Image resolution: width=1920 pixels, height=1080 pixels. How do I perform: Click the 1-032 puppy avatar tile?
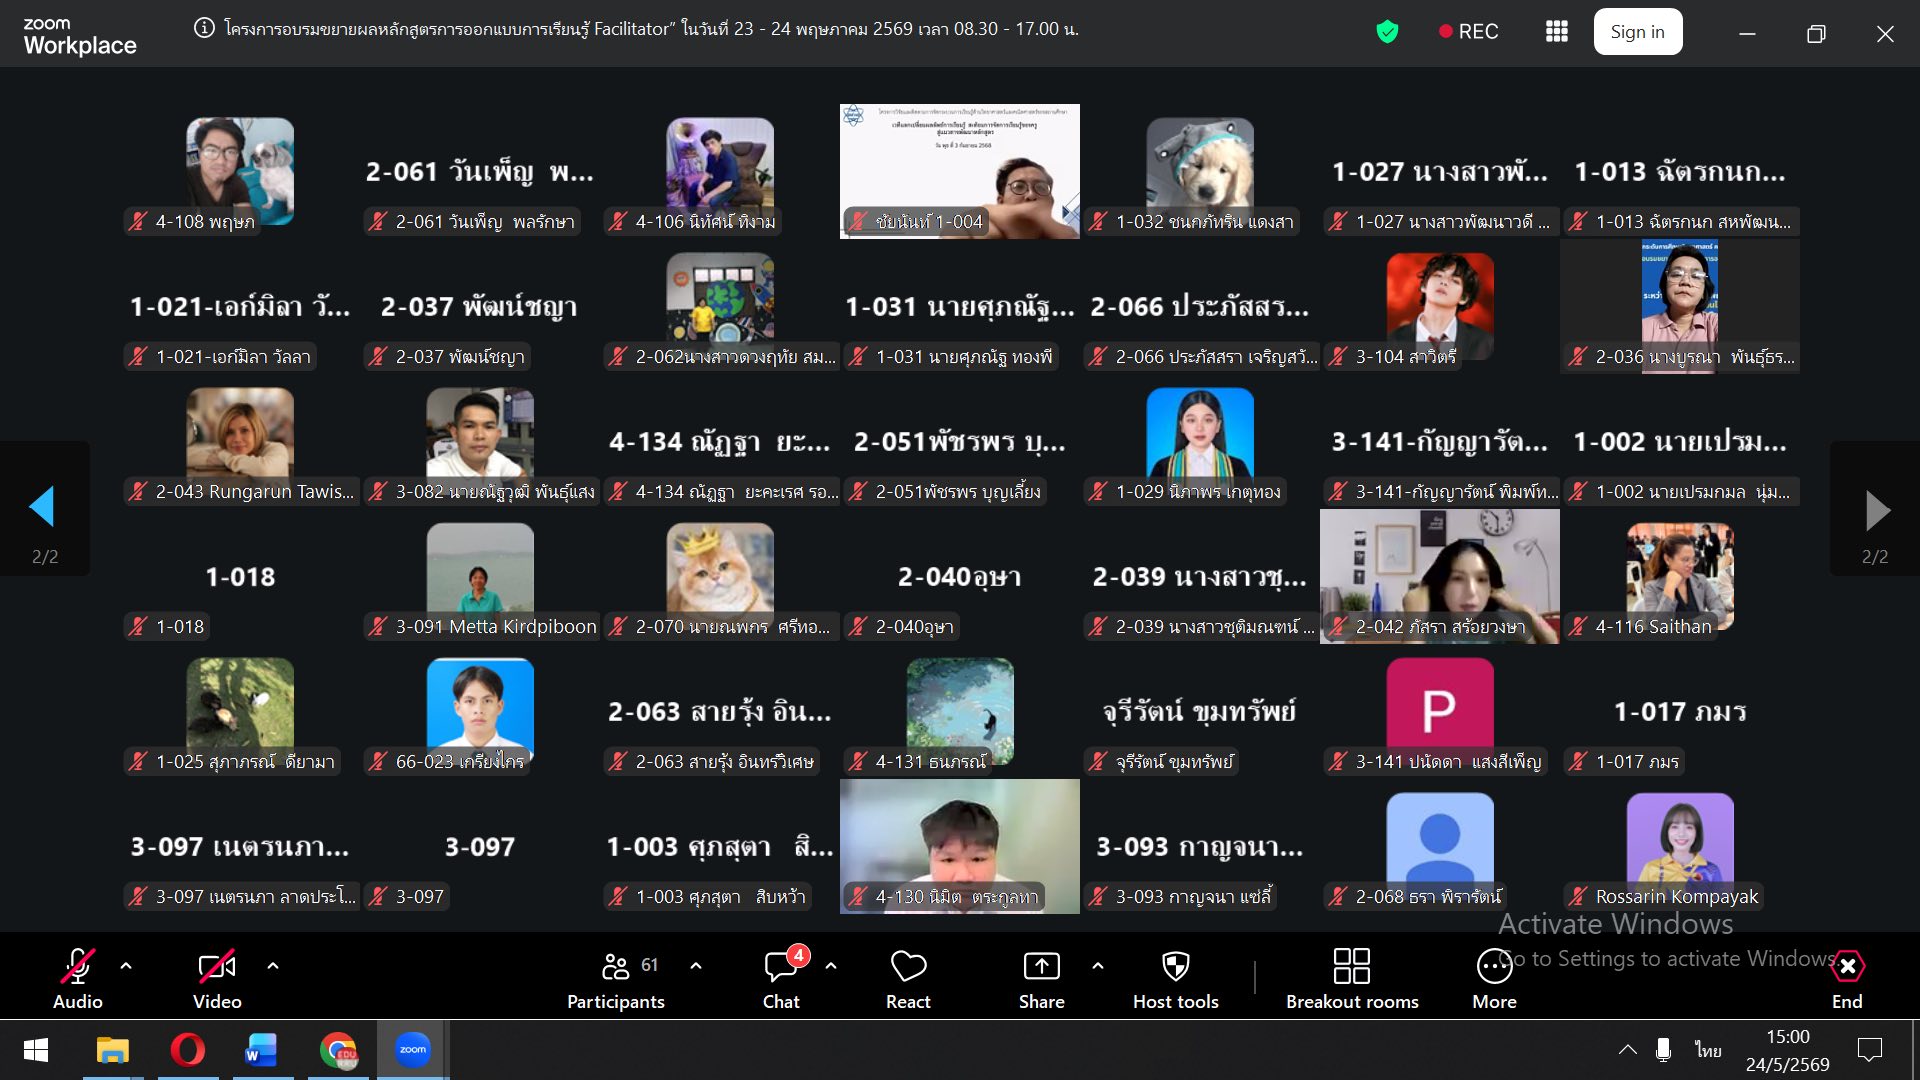coord(1200,172)
